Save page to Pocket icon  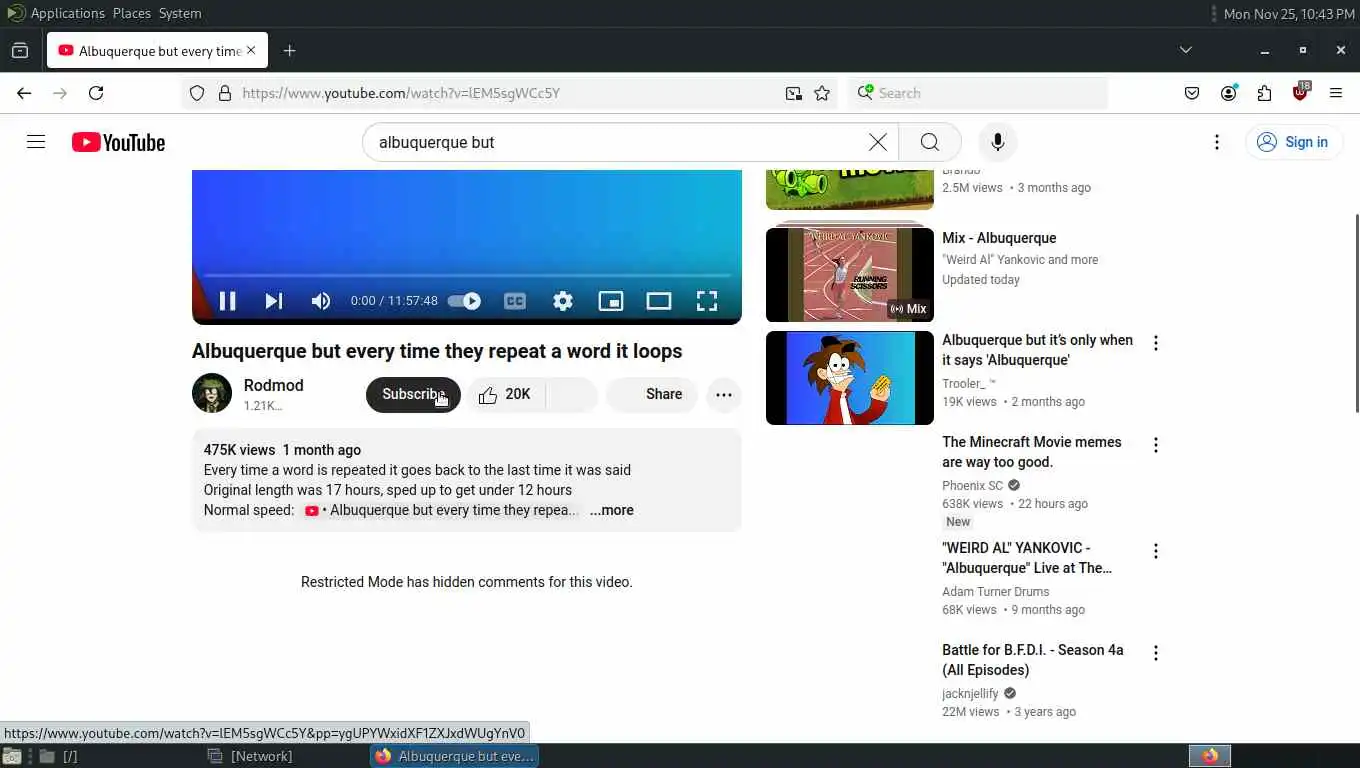(1192, 93)
